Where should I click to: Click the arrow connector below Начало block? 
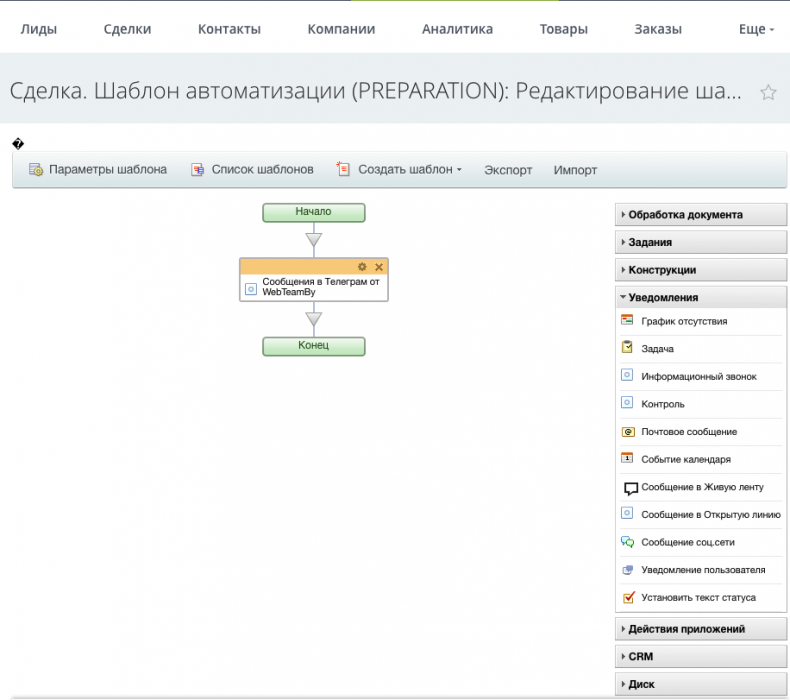(314, 240)
